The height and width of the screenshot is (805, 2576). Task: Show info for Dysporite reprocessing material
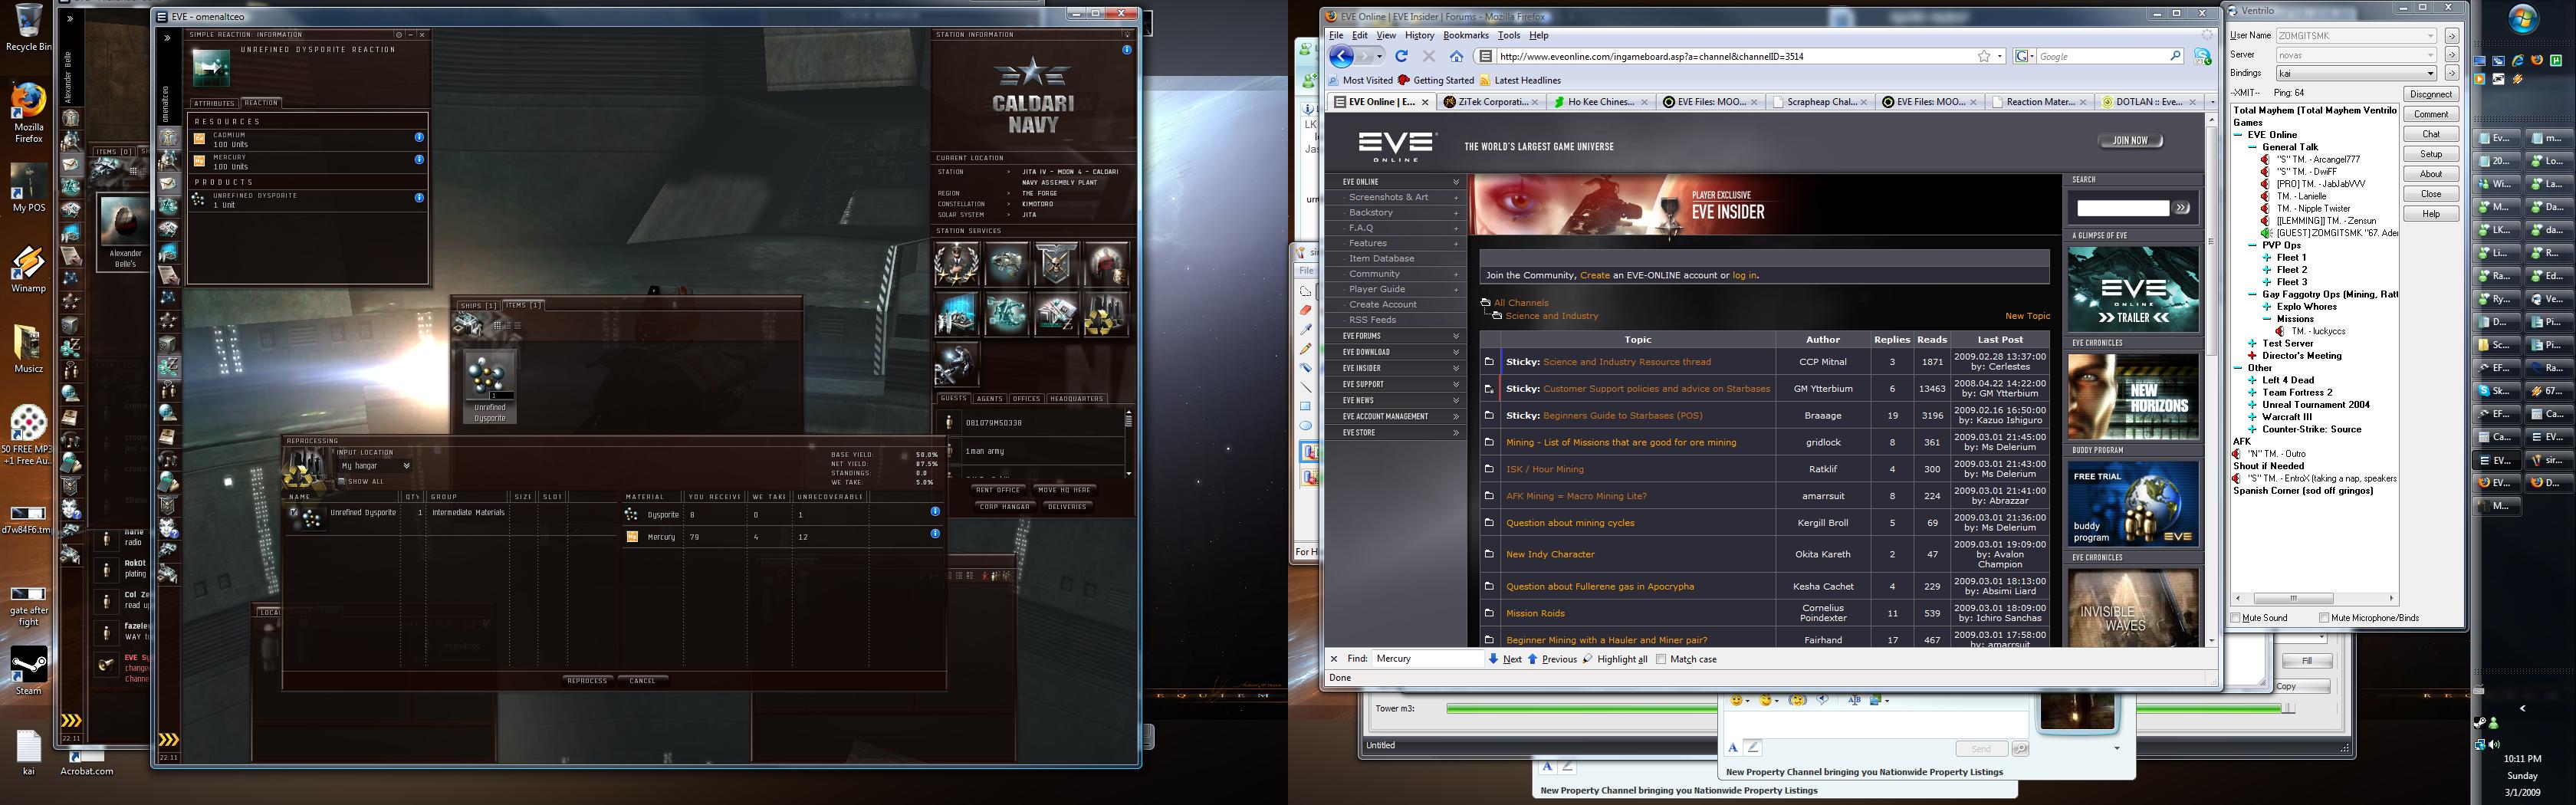click(x=935, y=511)
